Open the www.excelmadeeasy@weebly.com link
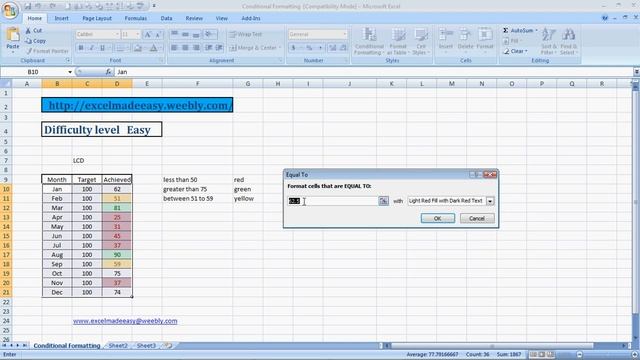The image size is (640, 360). tap(125, 321)
